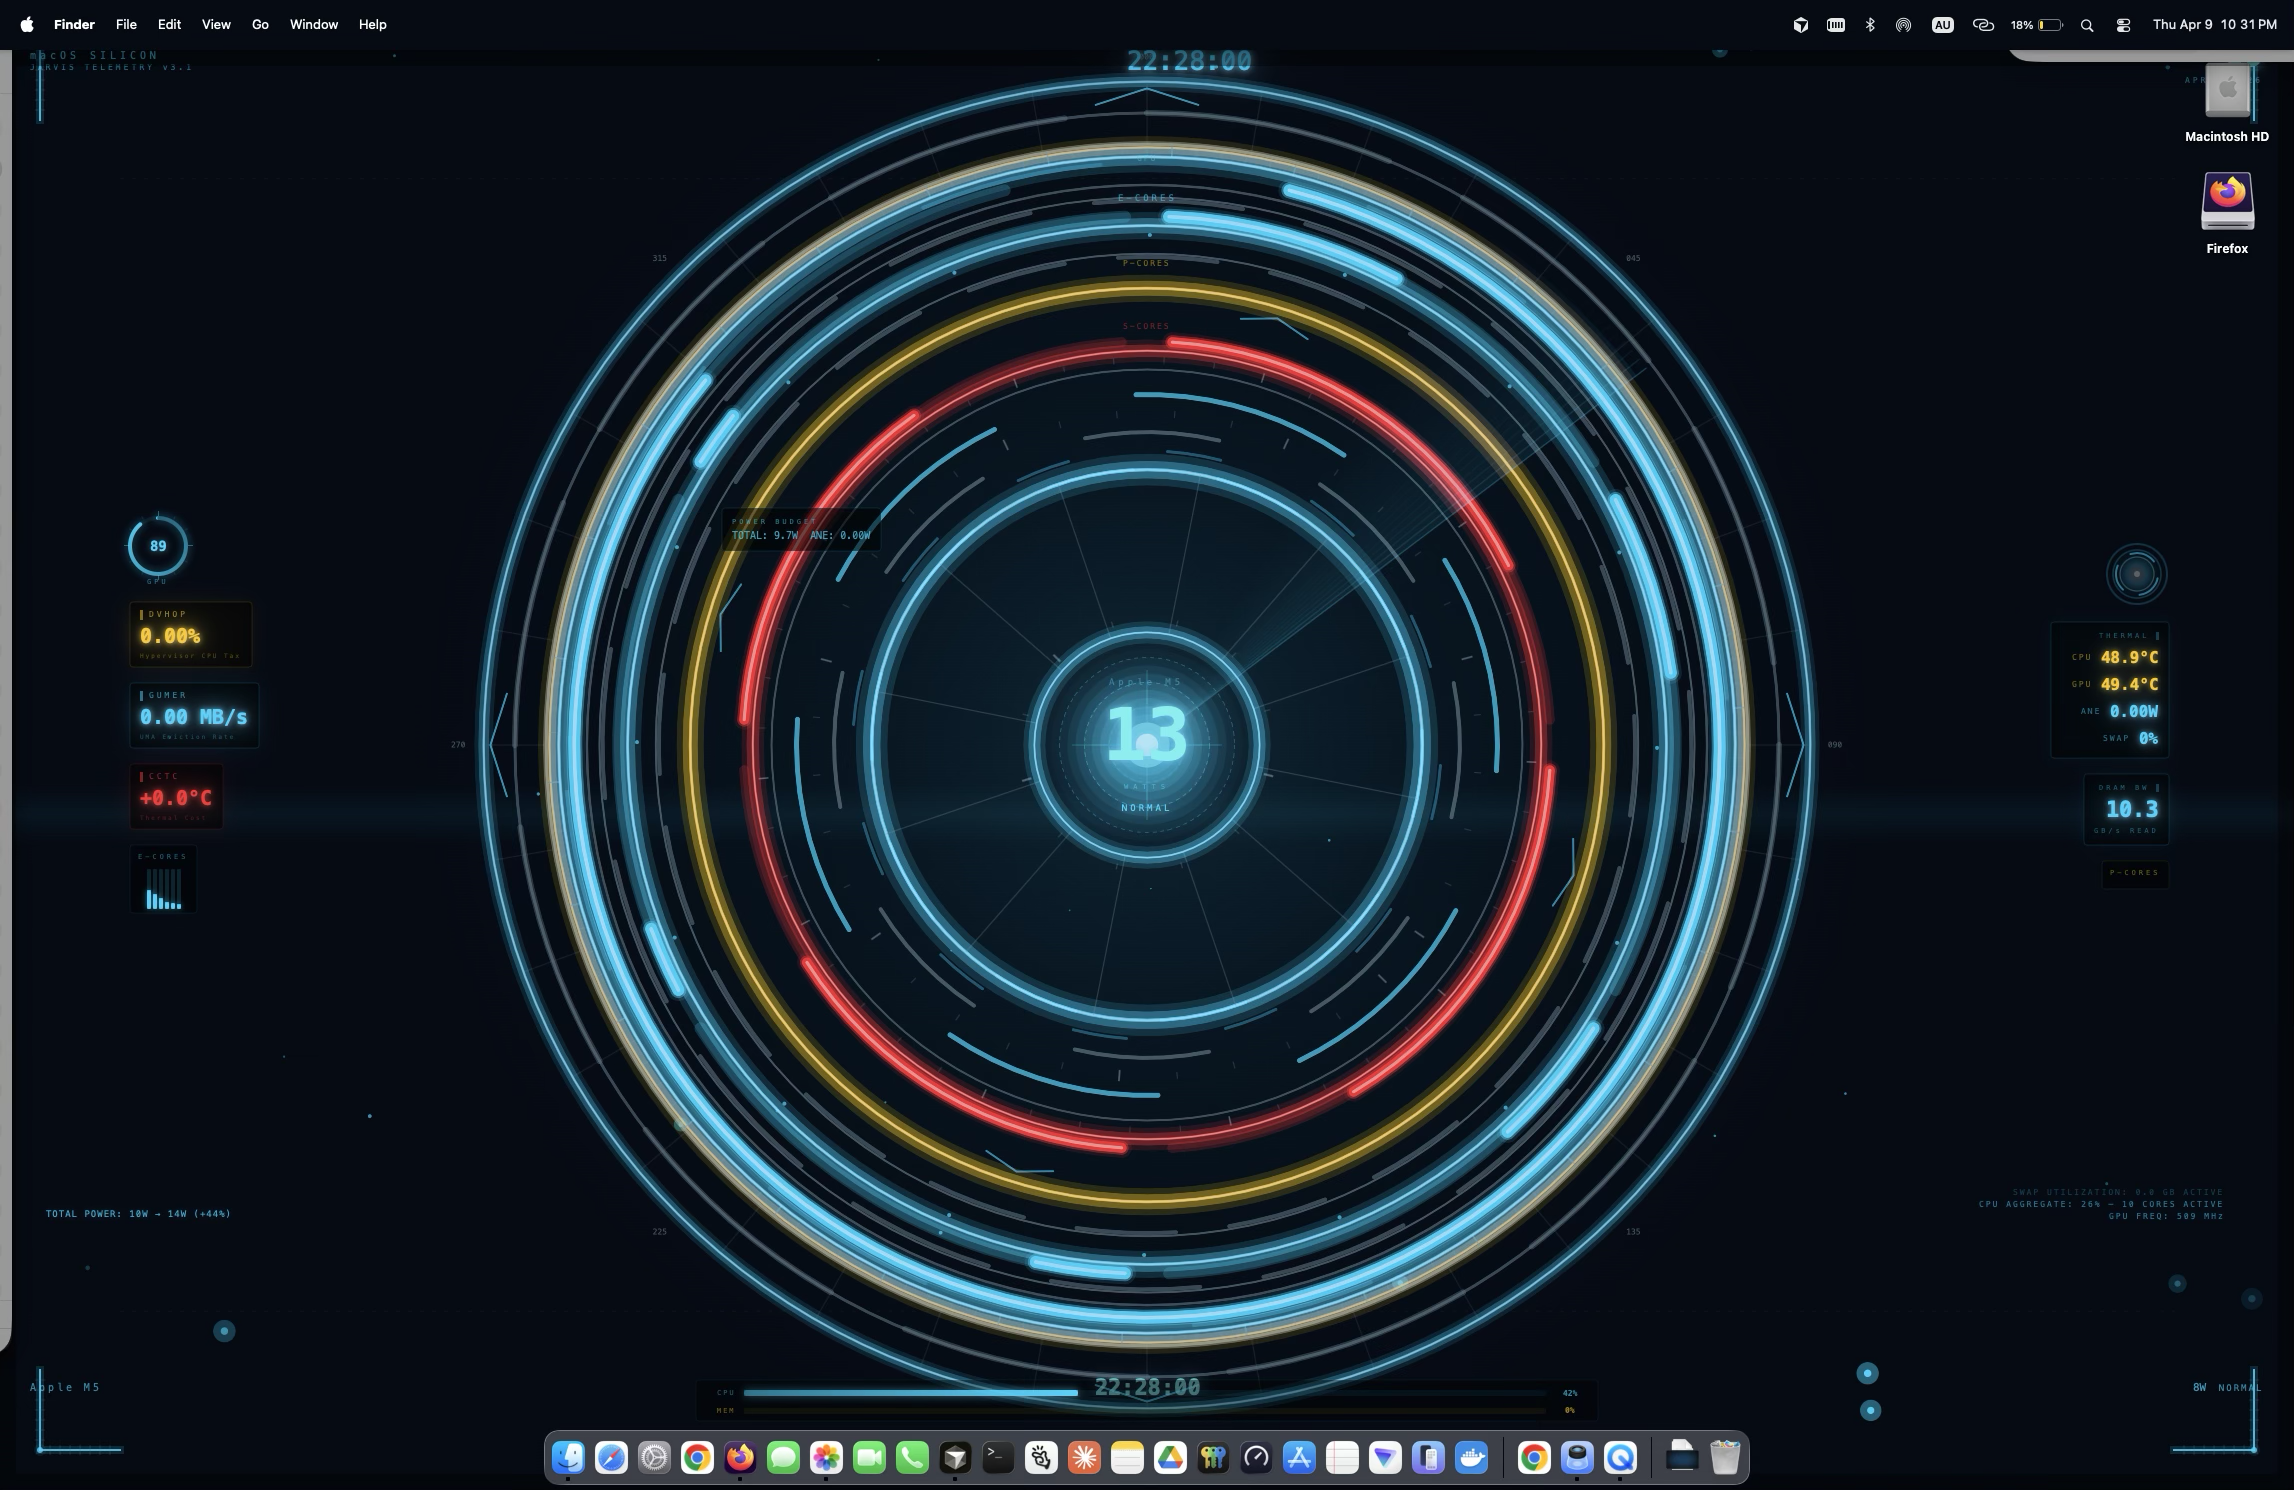Screen dimensions: 2294x1490
Task: Open the Bluetooth status menu
Action: click(1870, 24)
